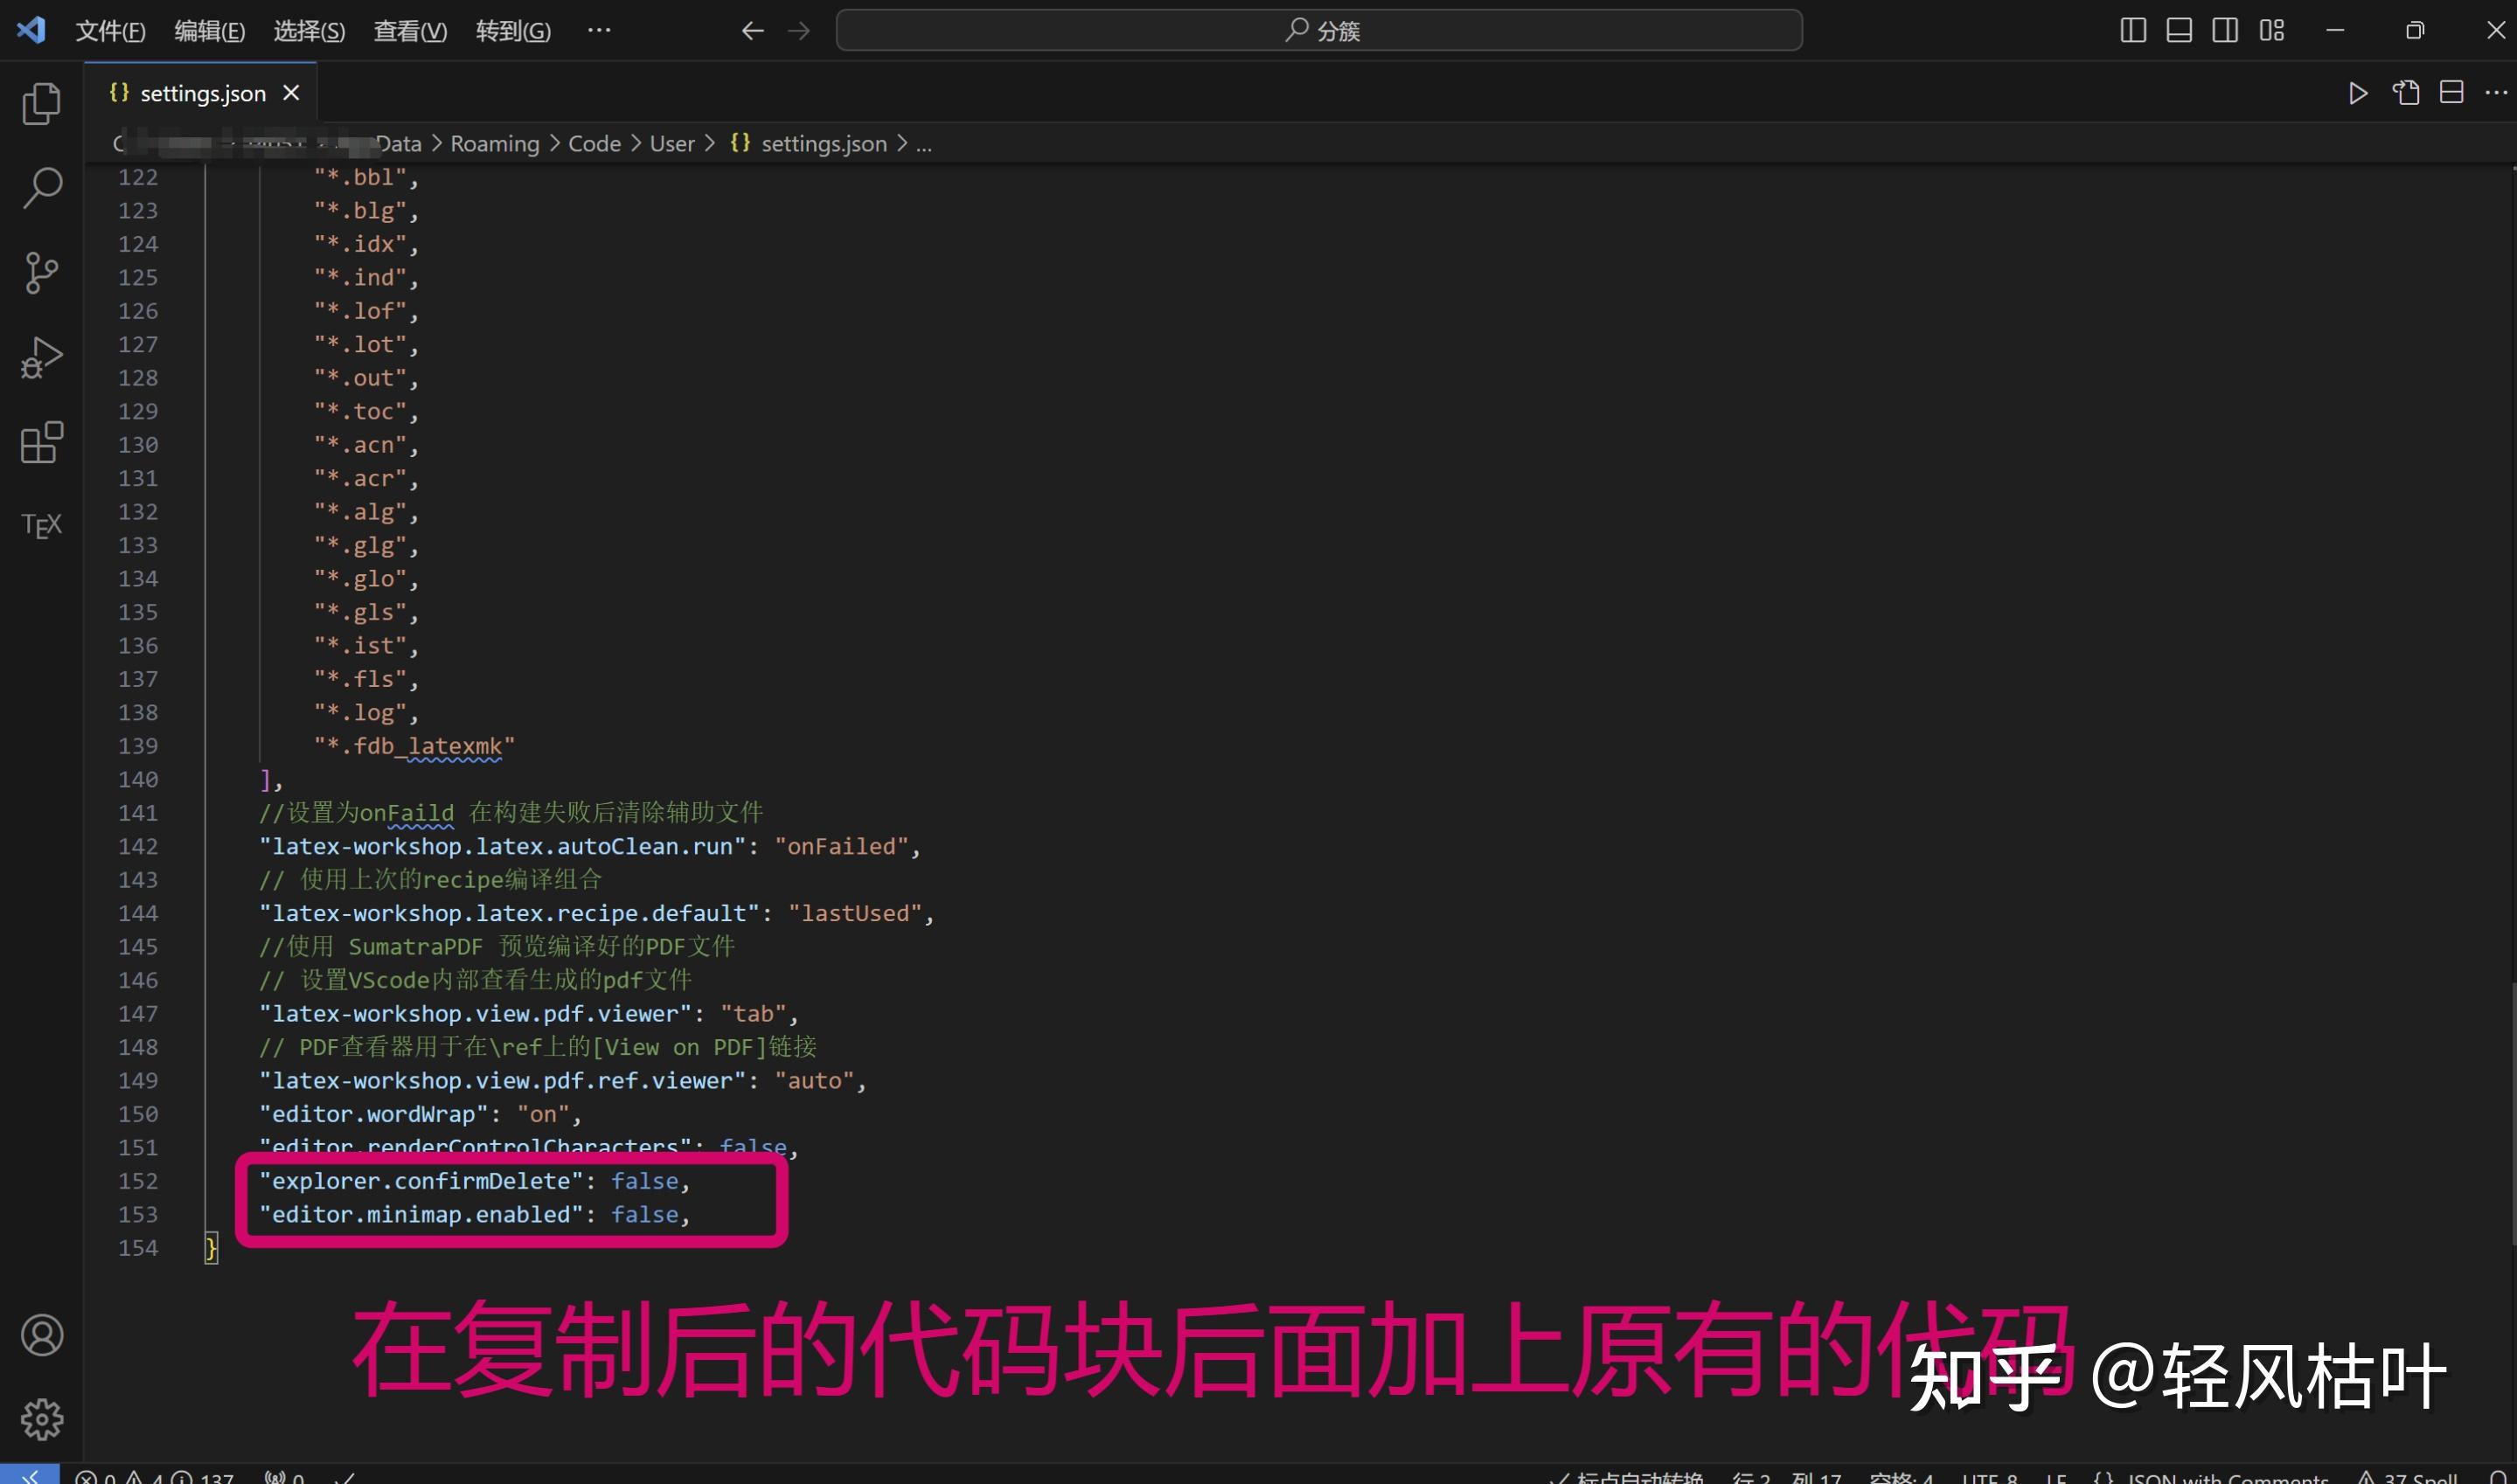Toggle the secondary side bar layout
The height and width of the screenshot is (1484, 2517).
click(x=2224, y=31)
